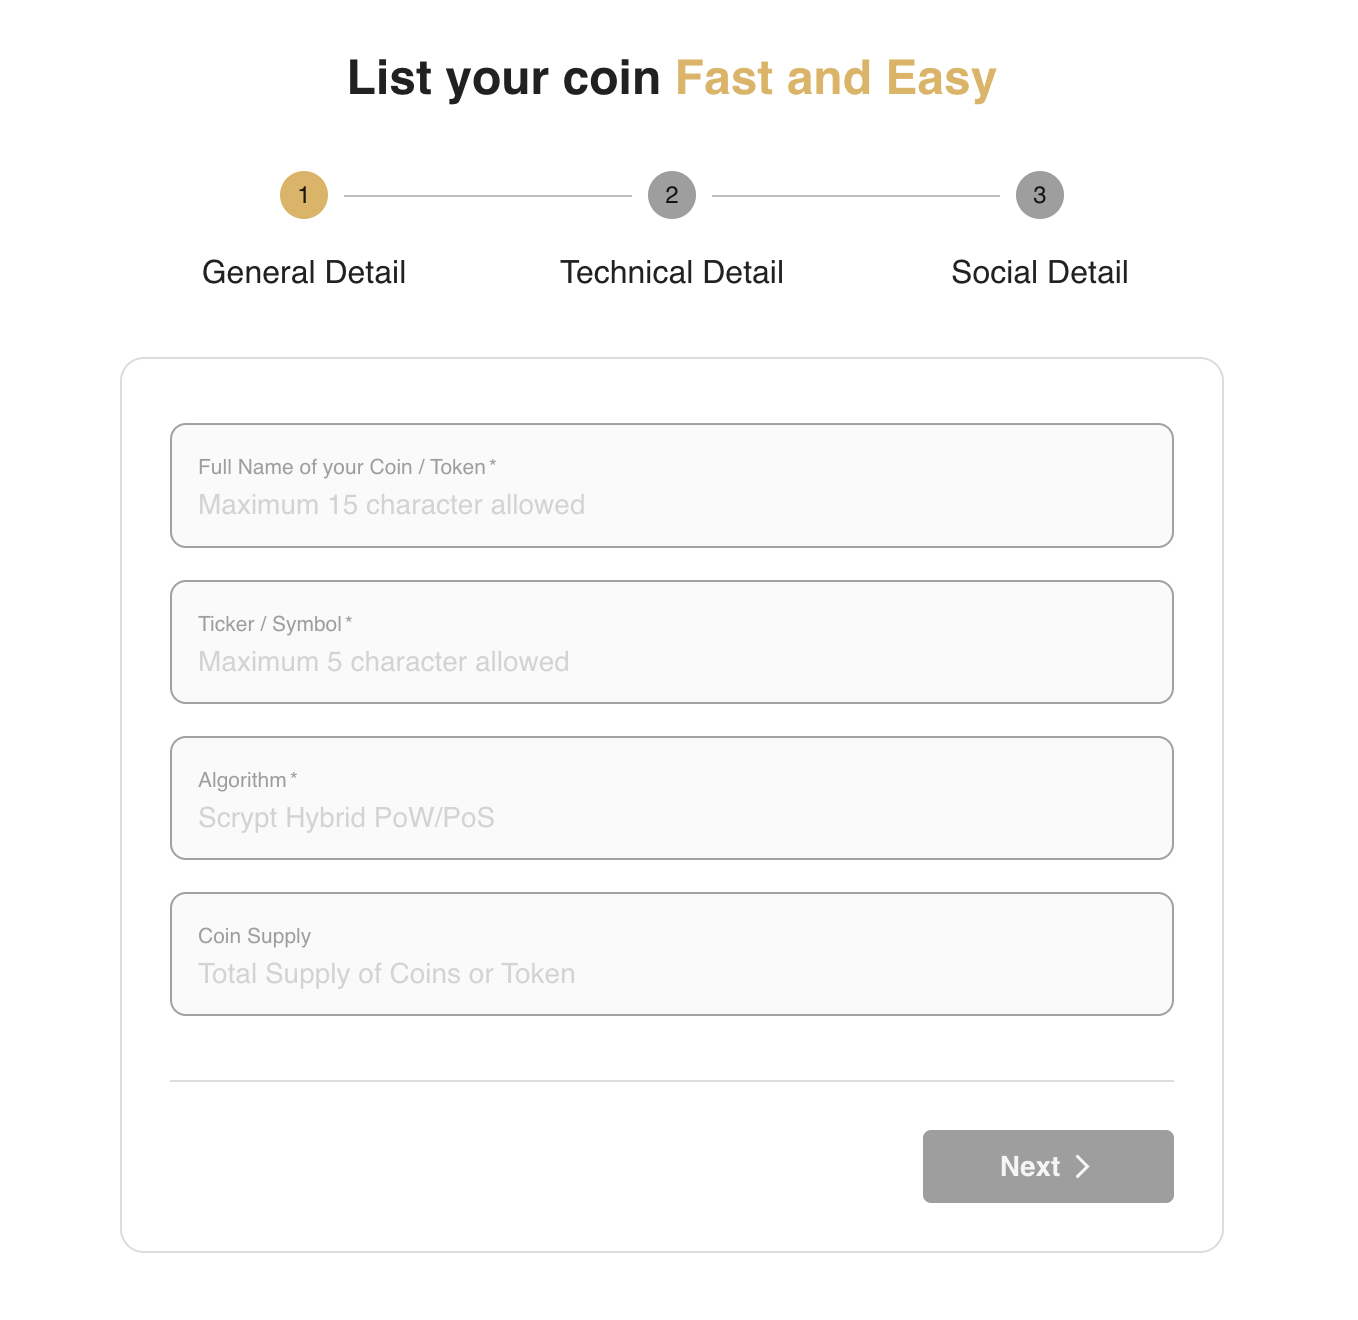
Task: Select the gray circle above Technical Detail
Action: pos(671,195)
